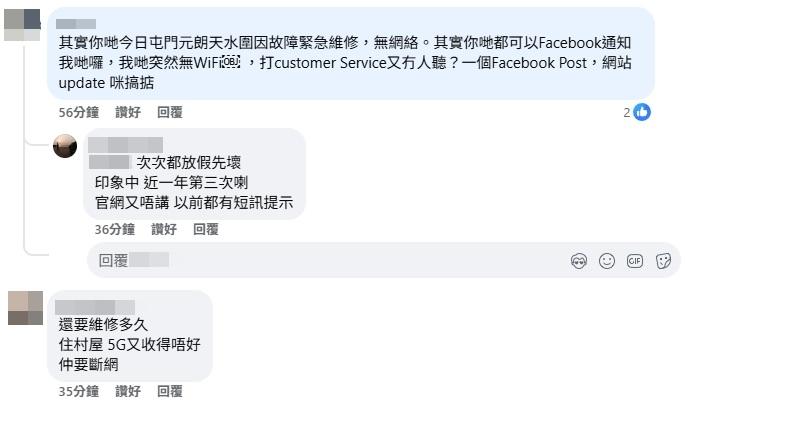The width and height of the screenshot is (807, 441).
Task: Click 回覆 under the 56分鐘 comment
Action: point(170,113)
